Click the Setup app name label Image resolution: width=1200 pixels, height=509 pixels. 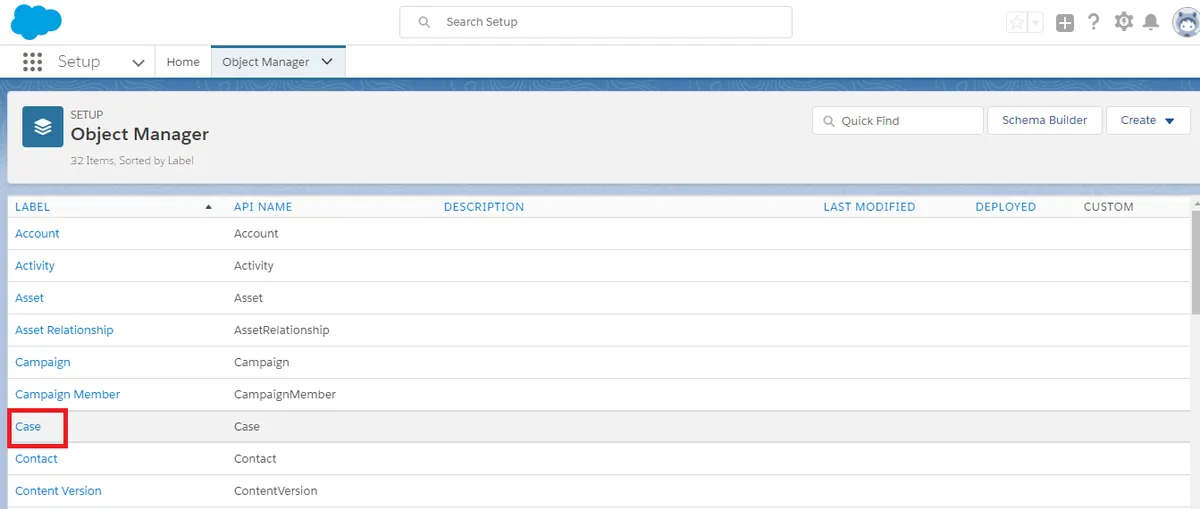point(79,62)
